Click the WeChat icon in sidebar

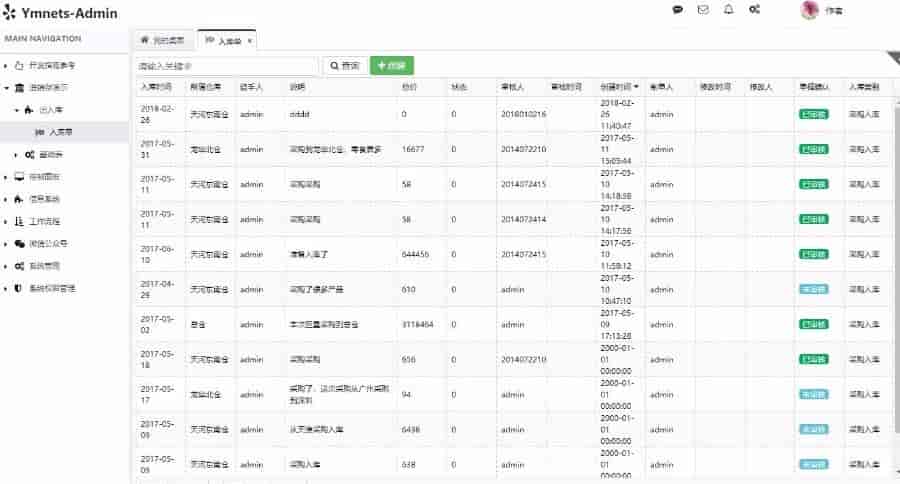pos(19,243)
